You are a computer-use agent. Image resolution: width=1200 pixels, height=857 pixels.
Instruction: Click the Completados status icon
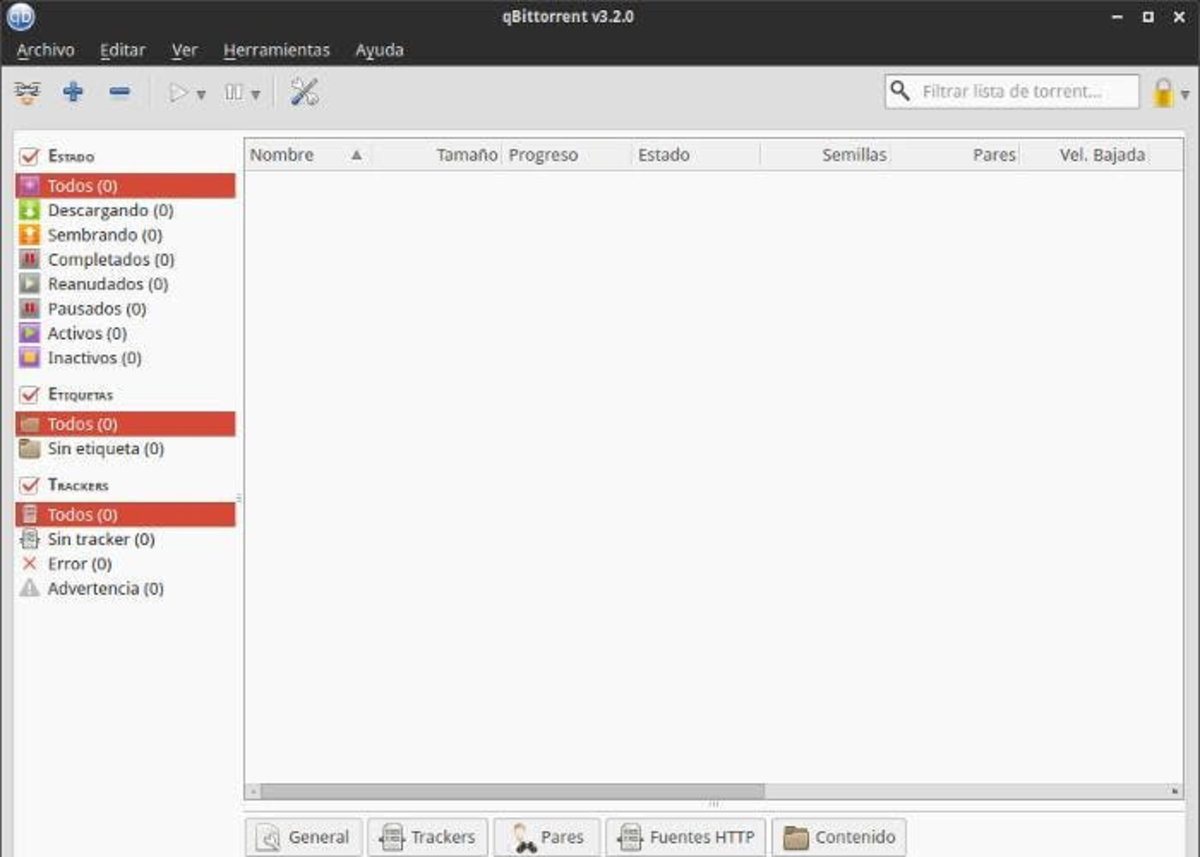pyautogui.click(x=30, y=260)
